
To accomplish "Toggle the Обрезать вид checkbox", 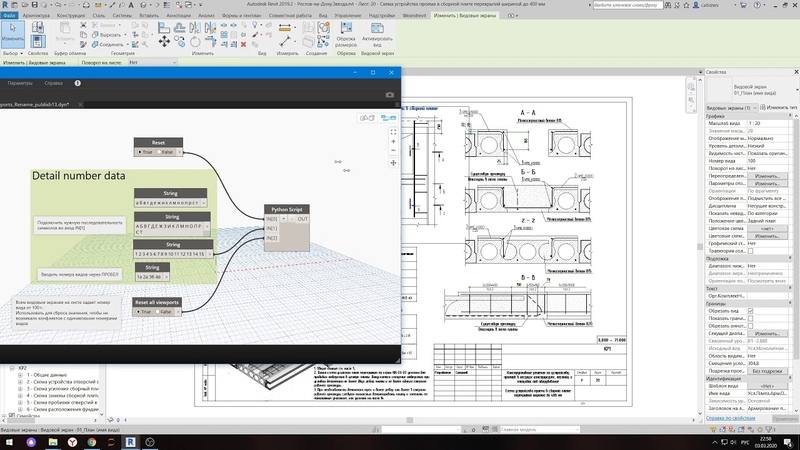I will click(x=751, y=310).
